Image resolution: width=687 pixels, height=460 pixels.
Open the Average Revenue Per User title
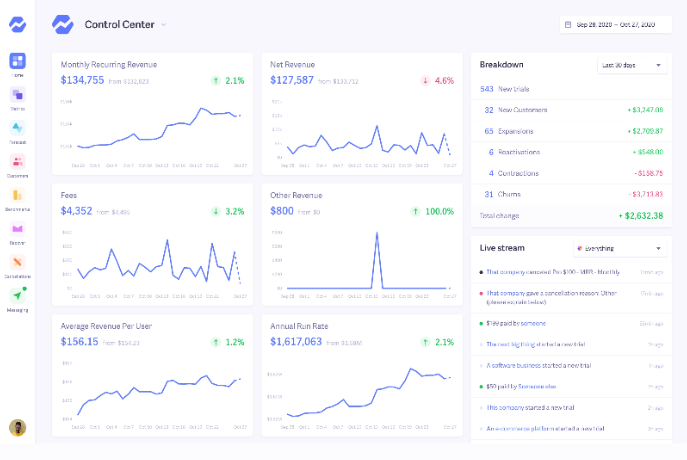click(x=106, y=326)
